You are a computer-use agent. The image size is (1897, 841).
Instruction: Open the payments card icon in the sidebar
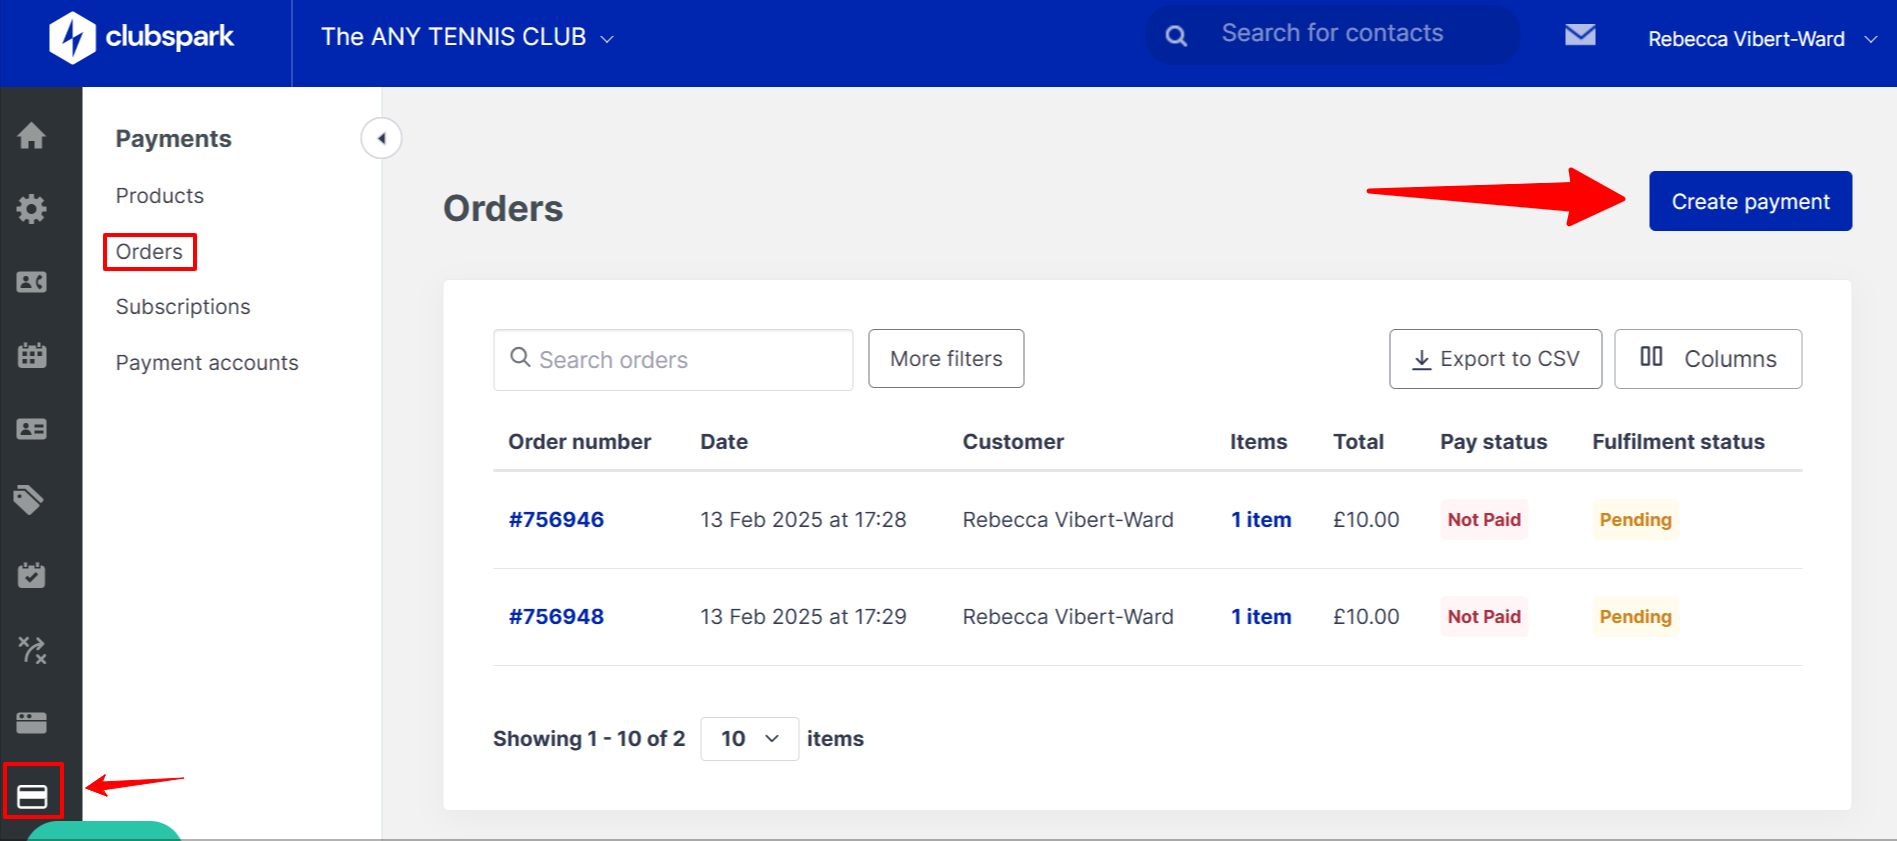click(x=32, y=796)
